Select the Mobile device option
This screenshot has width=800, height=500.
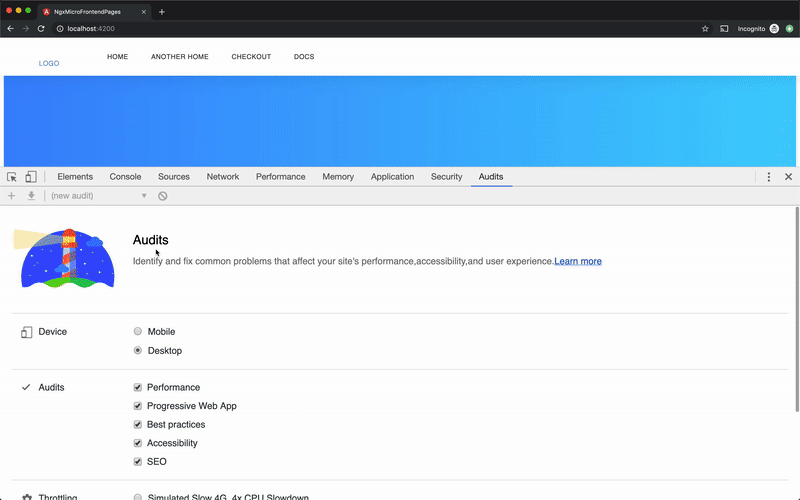tap(138, 331)
